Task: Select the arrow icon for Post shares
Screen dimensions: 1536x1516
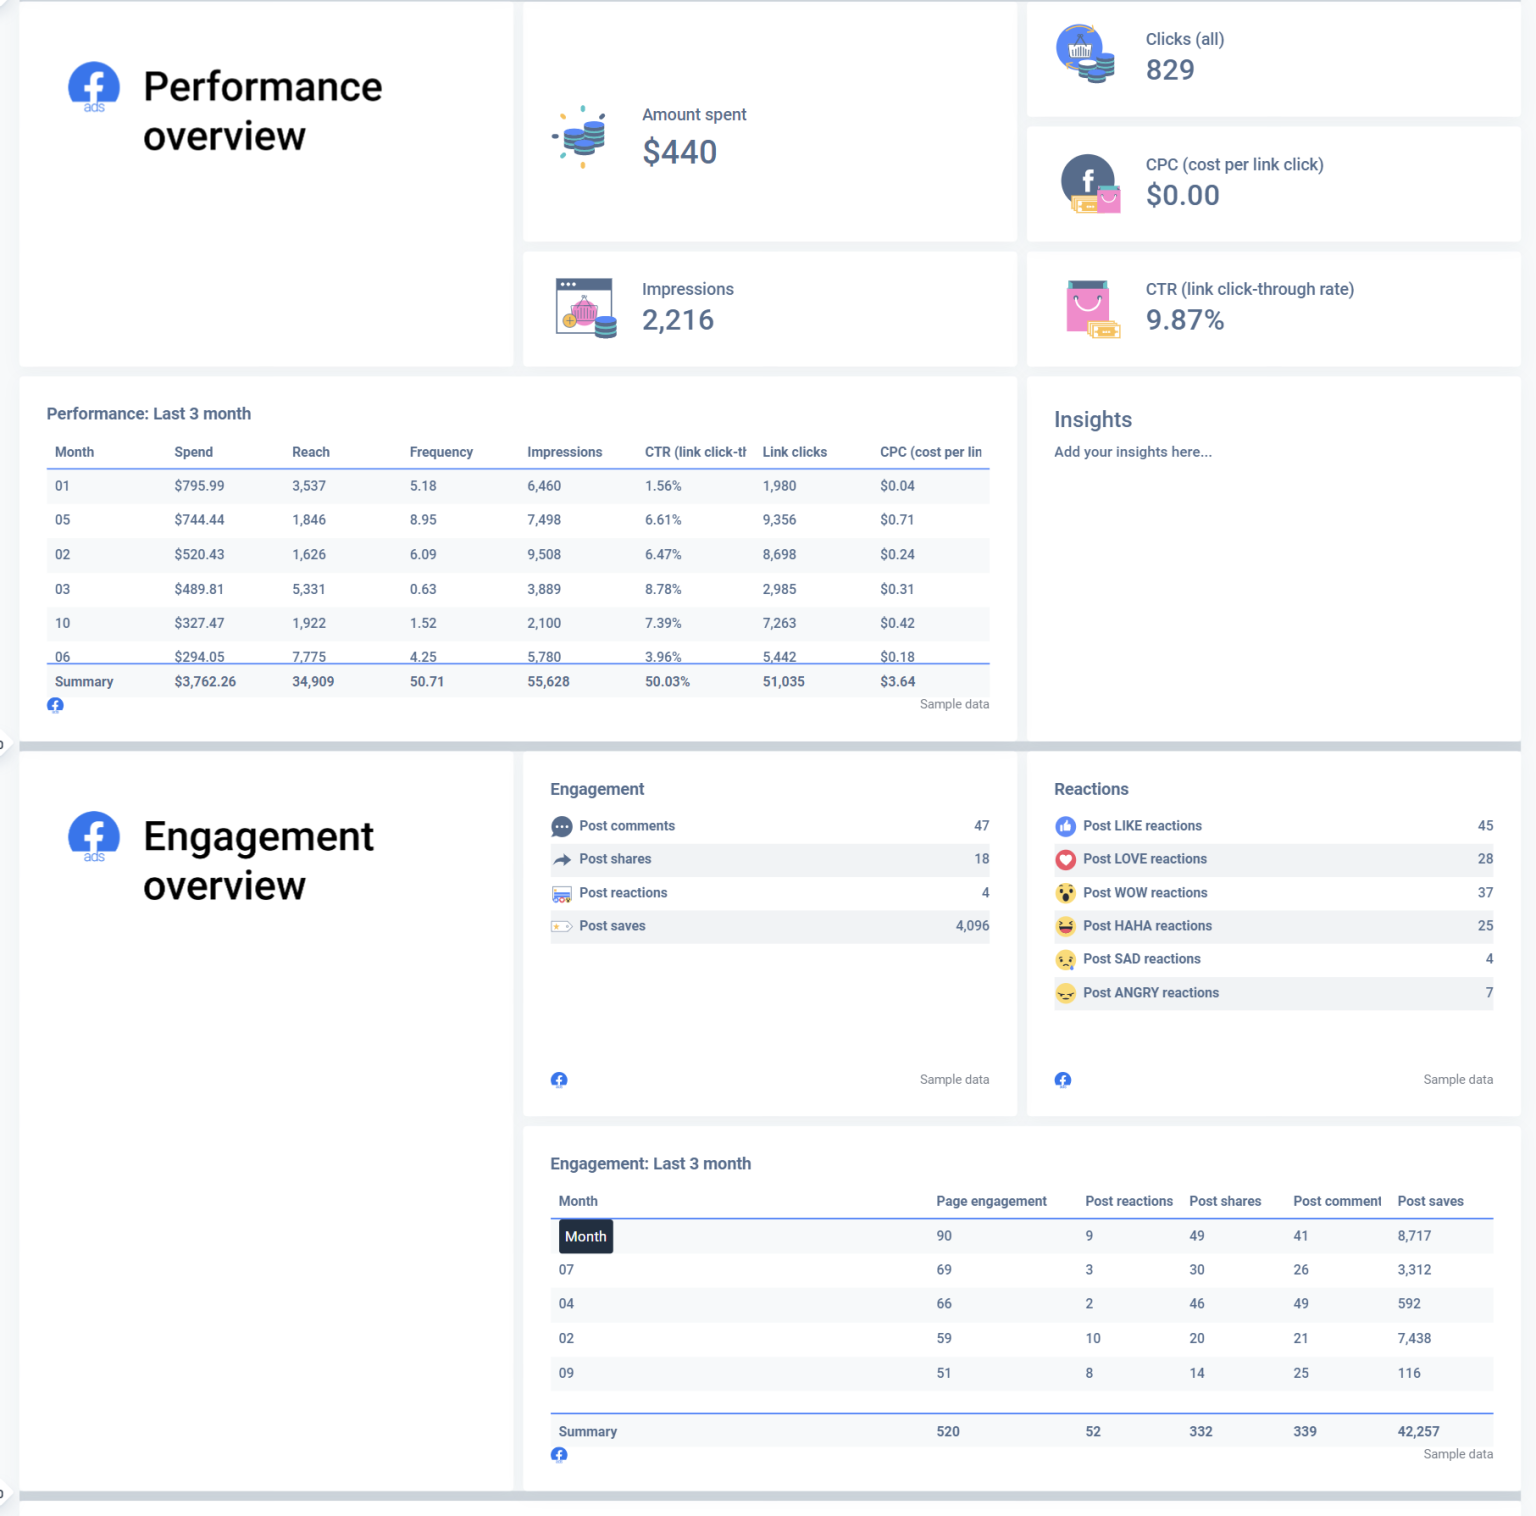Action: tap(561, 859)
